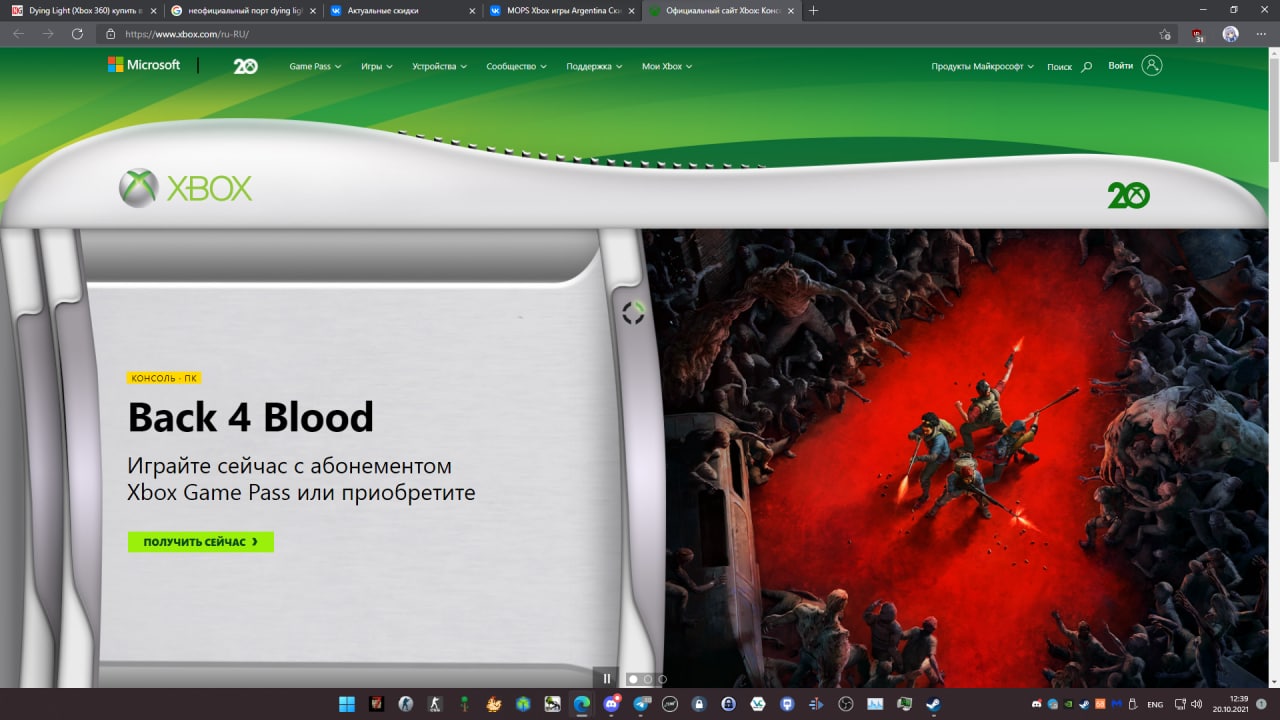Add page to favorites with star icon
The width and height of the screenshot is (1280, 720).
(1165, 34)
